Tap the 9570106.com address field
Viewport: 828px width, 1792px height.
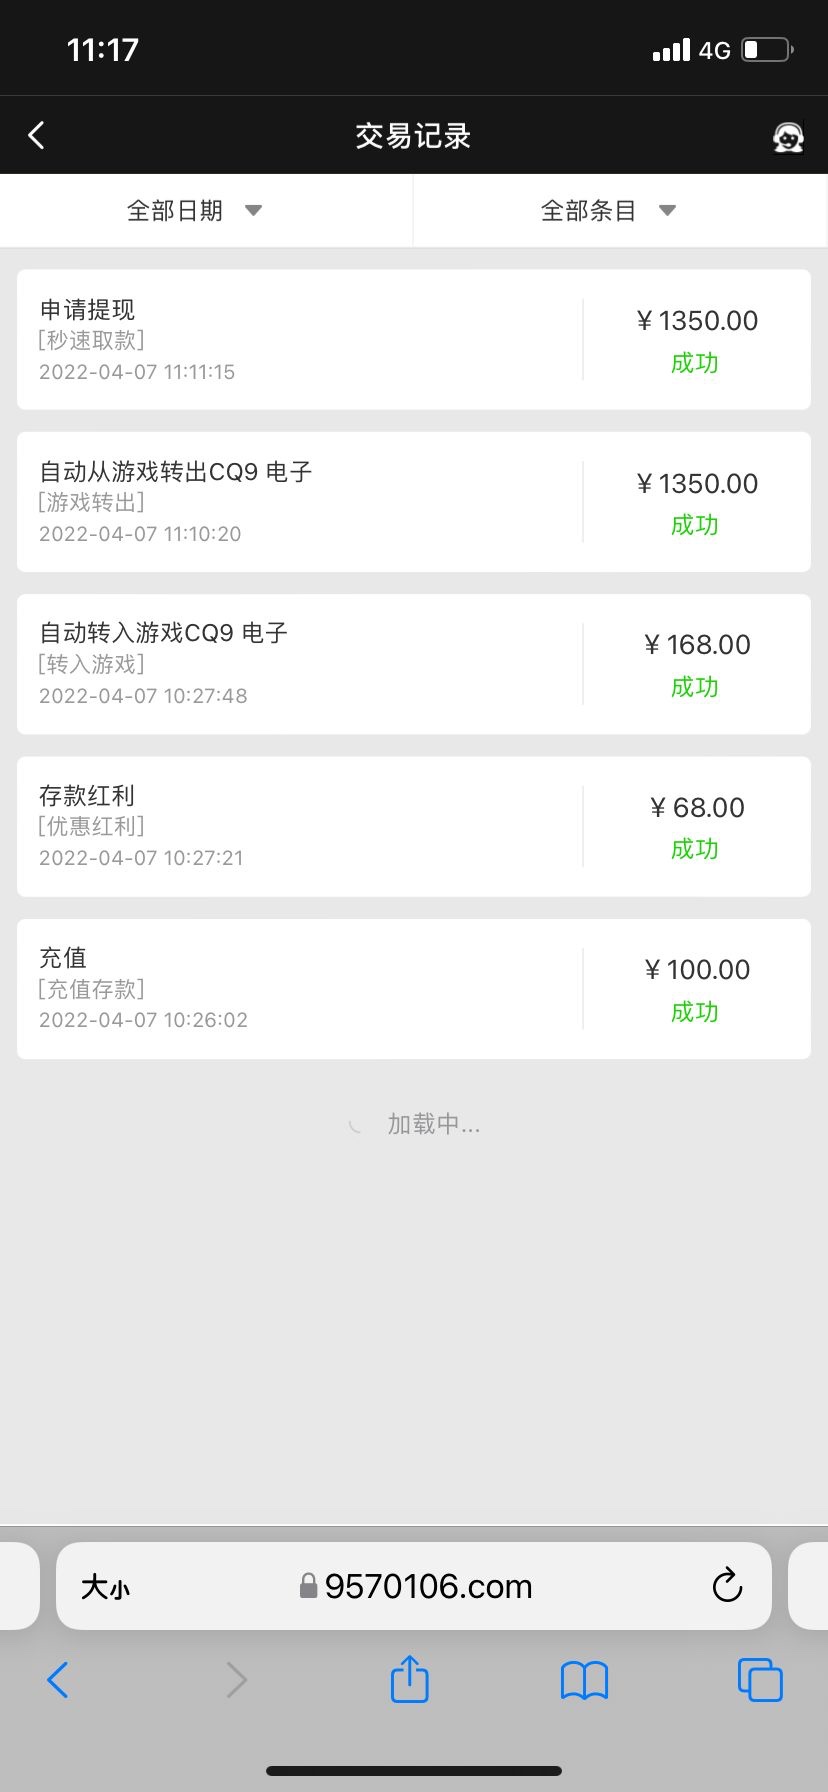(428, 1586)
